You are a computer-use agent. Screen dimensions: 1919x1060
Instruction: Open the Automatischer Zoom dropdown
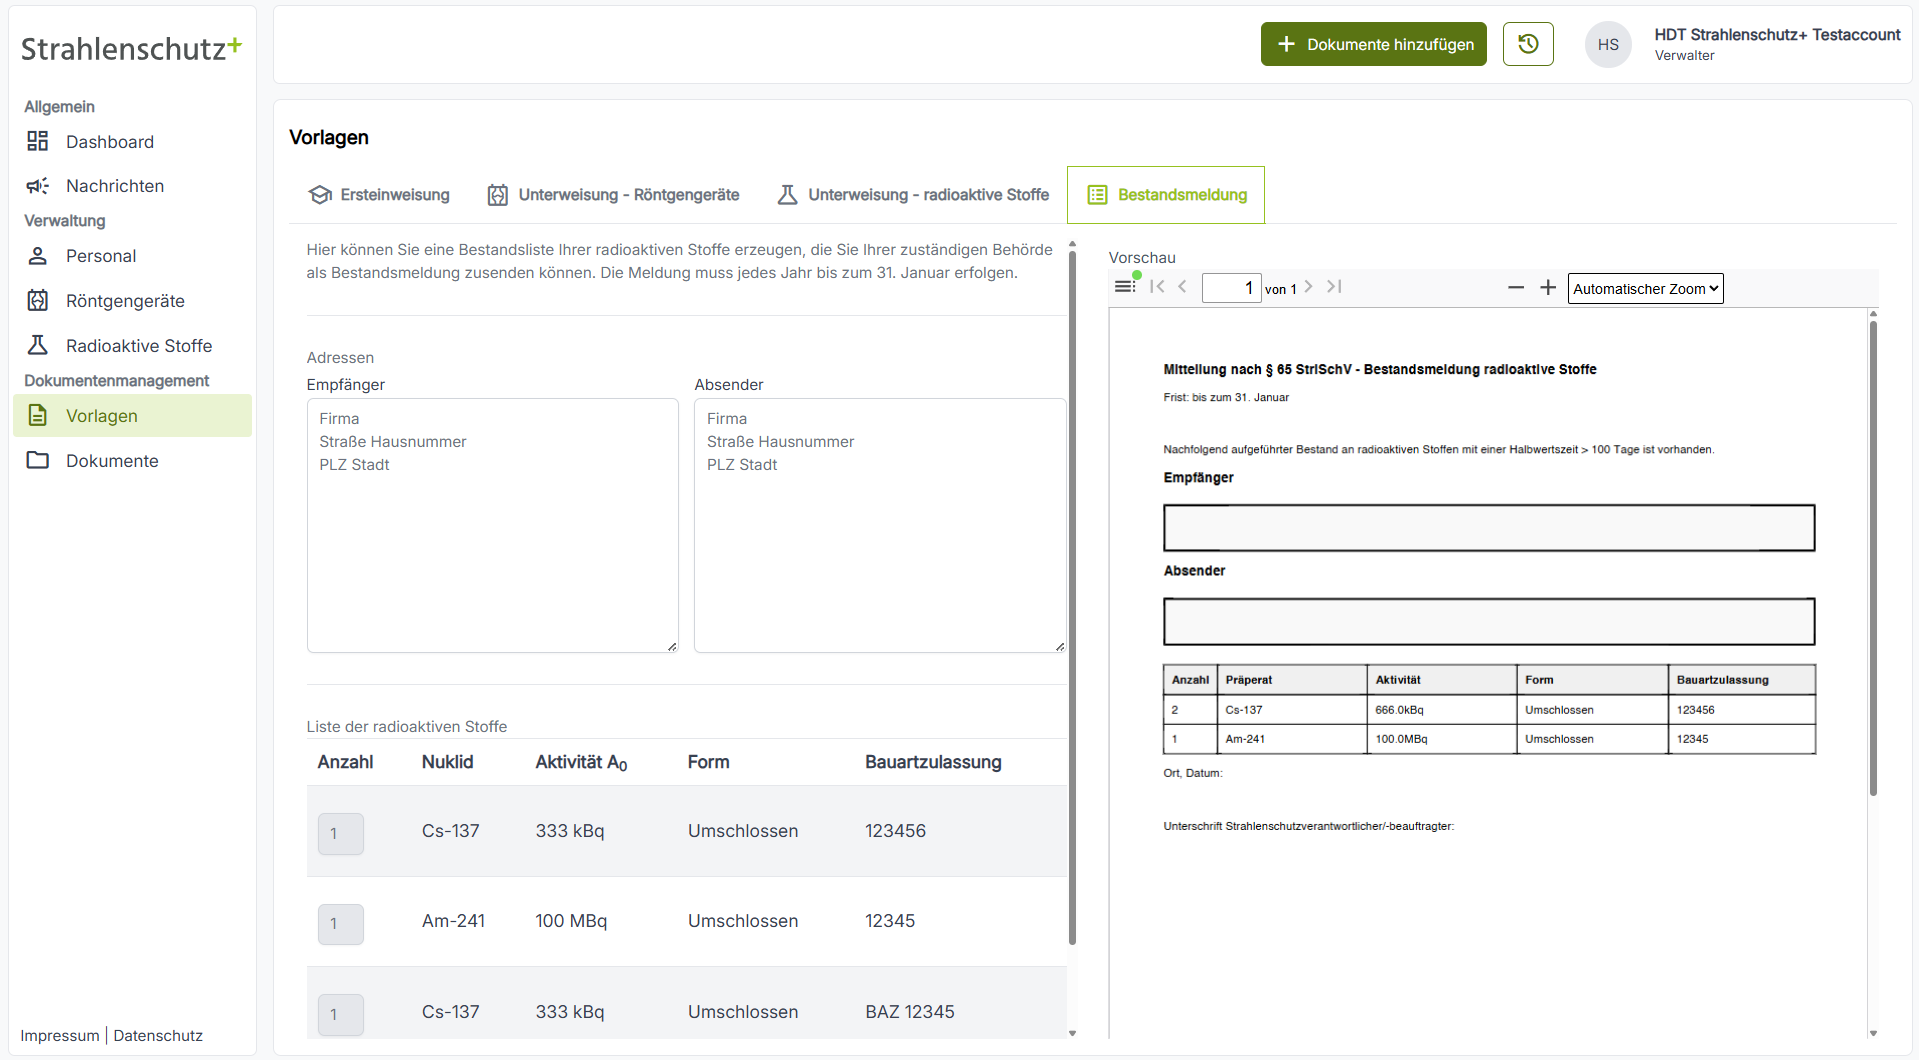pyautogui.click(x=1645, y=288)
